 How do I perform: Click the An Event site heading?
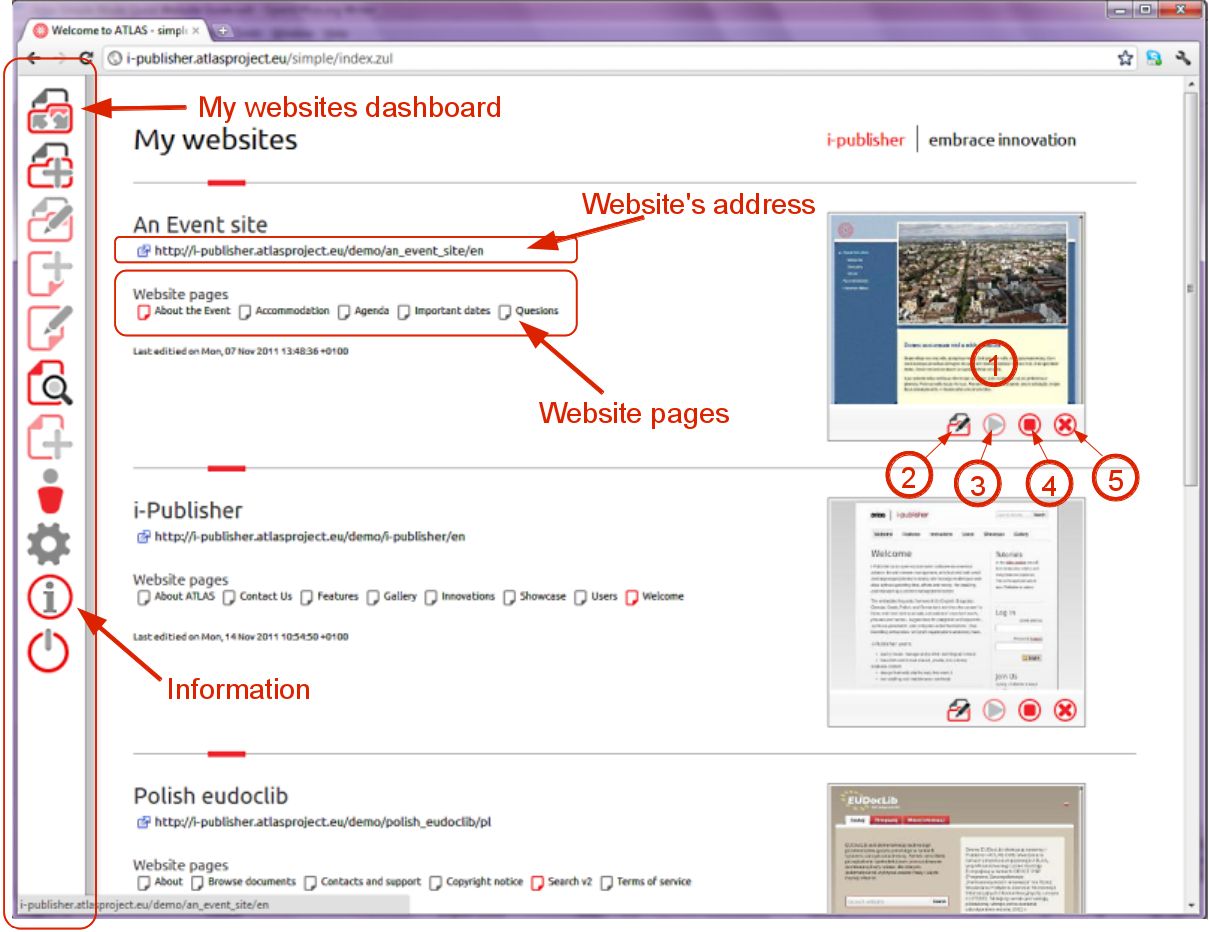click(x=201, y=225)
